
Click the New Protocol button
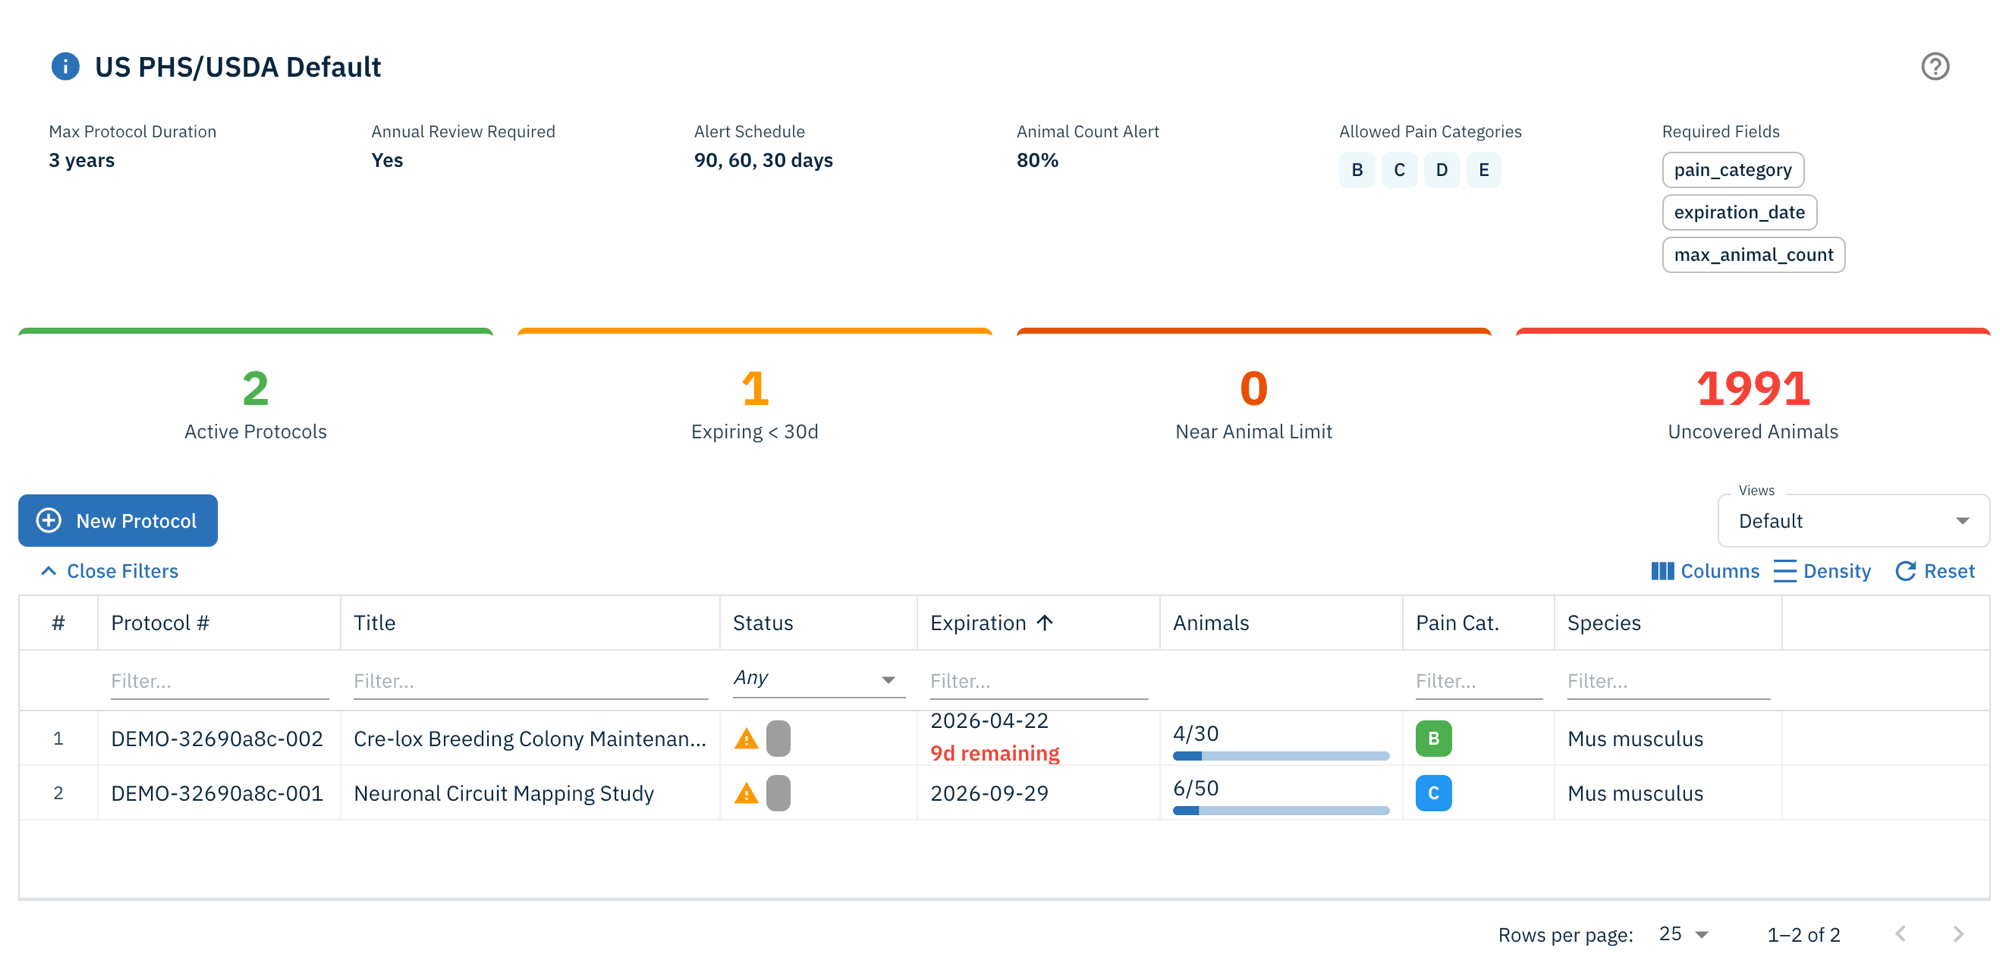pyautogui.click(x=117, y=520)
